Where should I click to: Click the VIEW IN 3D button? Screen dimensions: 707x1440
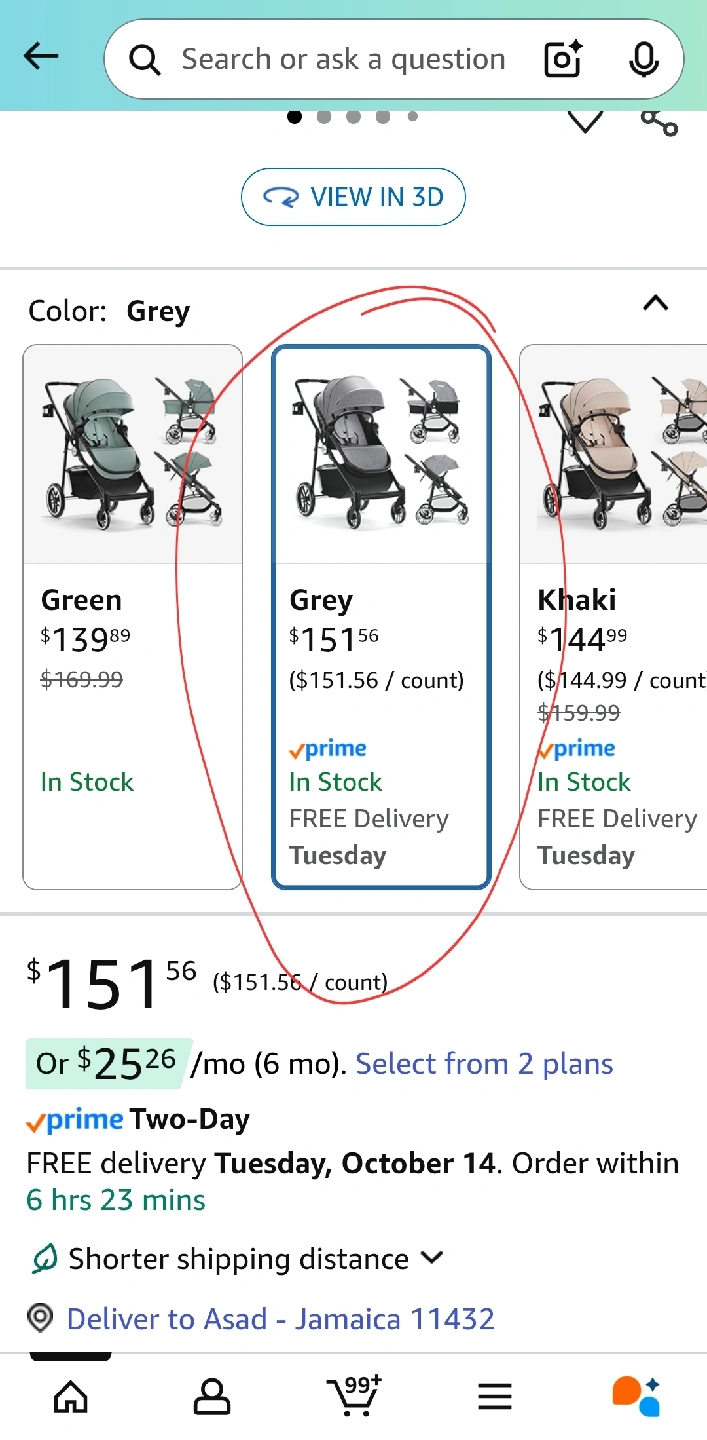353,197
